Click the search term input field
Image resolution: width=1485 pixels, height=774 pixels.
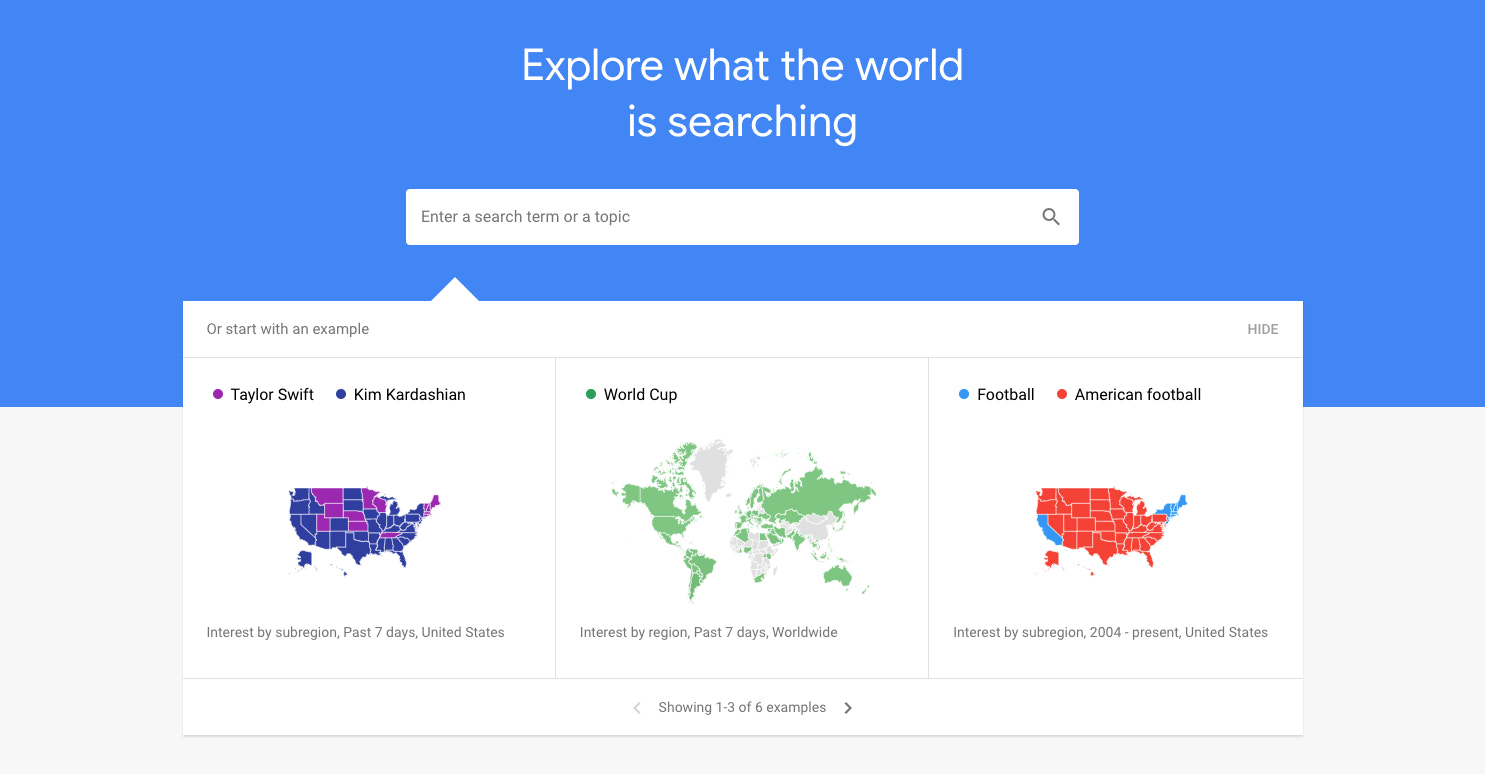tap(720, 217)
